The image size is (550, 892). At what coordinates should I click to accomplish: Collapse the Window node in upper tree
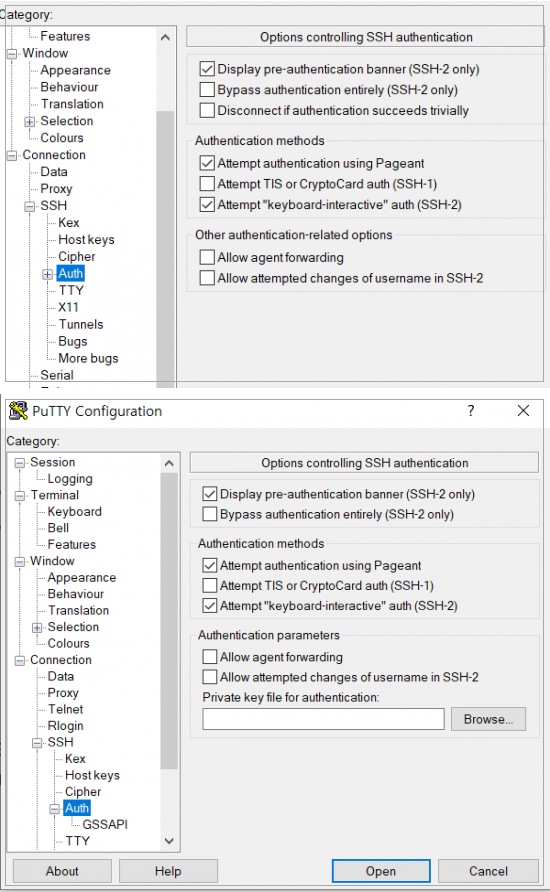(x=12, y=54)
